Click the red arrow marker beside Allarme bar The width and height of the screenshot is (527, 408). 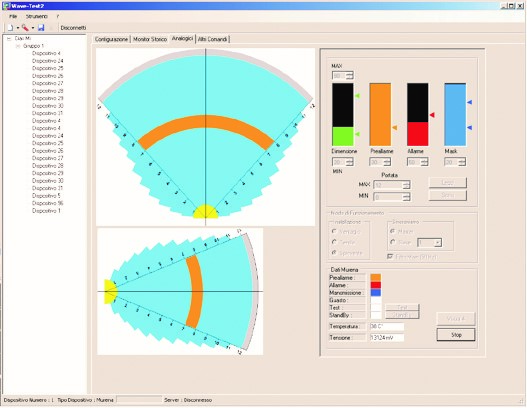tap(432, 115)
